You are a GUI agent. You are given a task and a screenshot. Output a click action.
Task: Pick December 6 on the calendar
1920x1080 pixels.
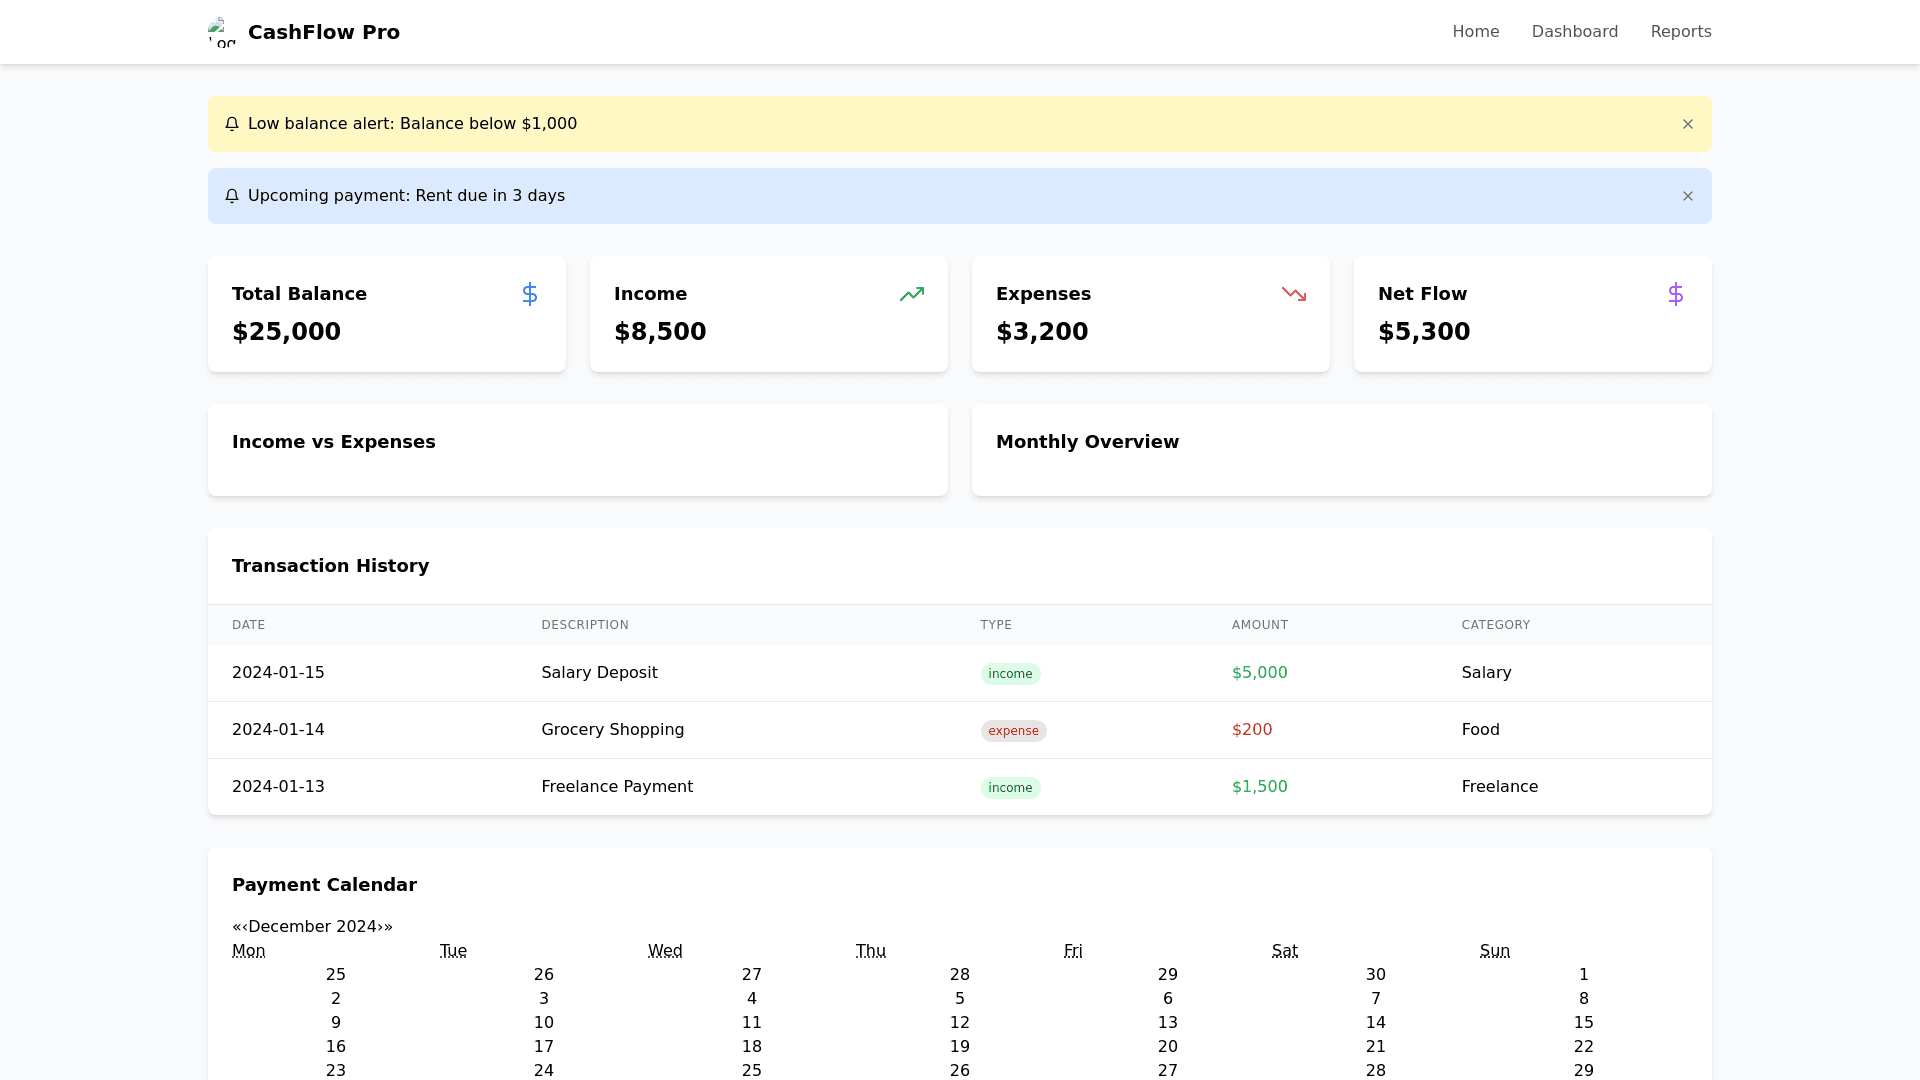[x=1167, y=999]
